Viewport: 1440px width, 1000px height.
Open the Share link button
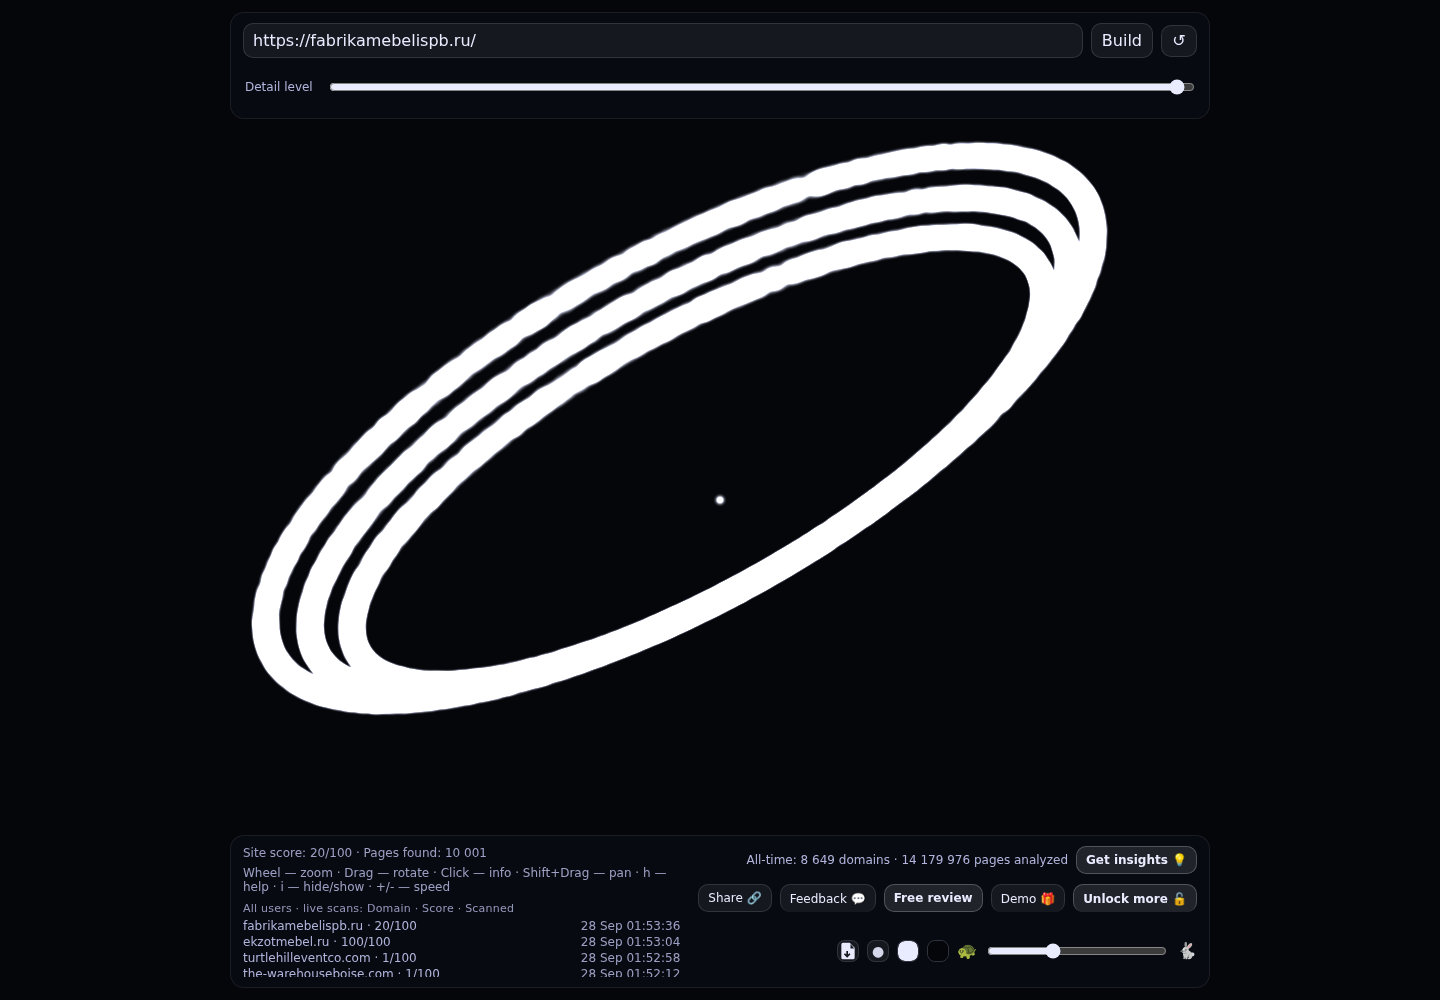pos(735,898)
